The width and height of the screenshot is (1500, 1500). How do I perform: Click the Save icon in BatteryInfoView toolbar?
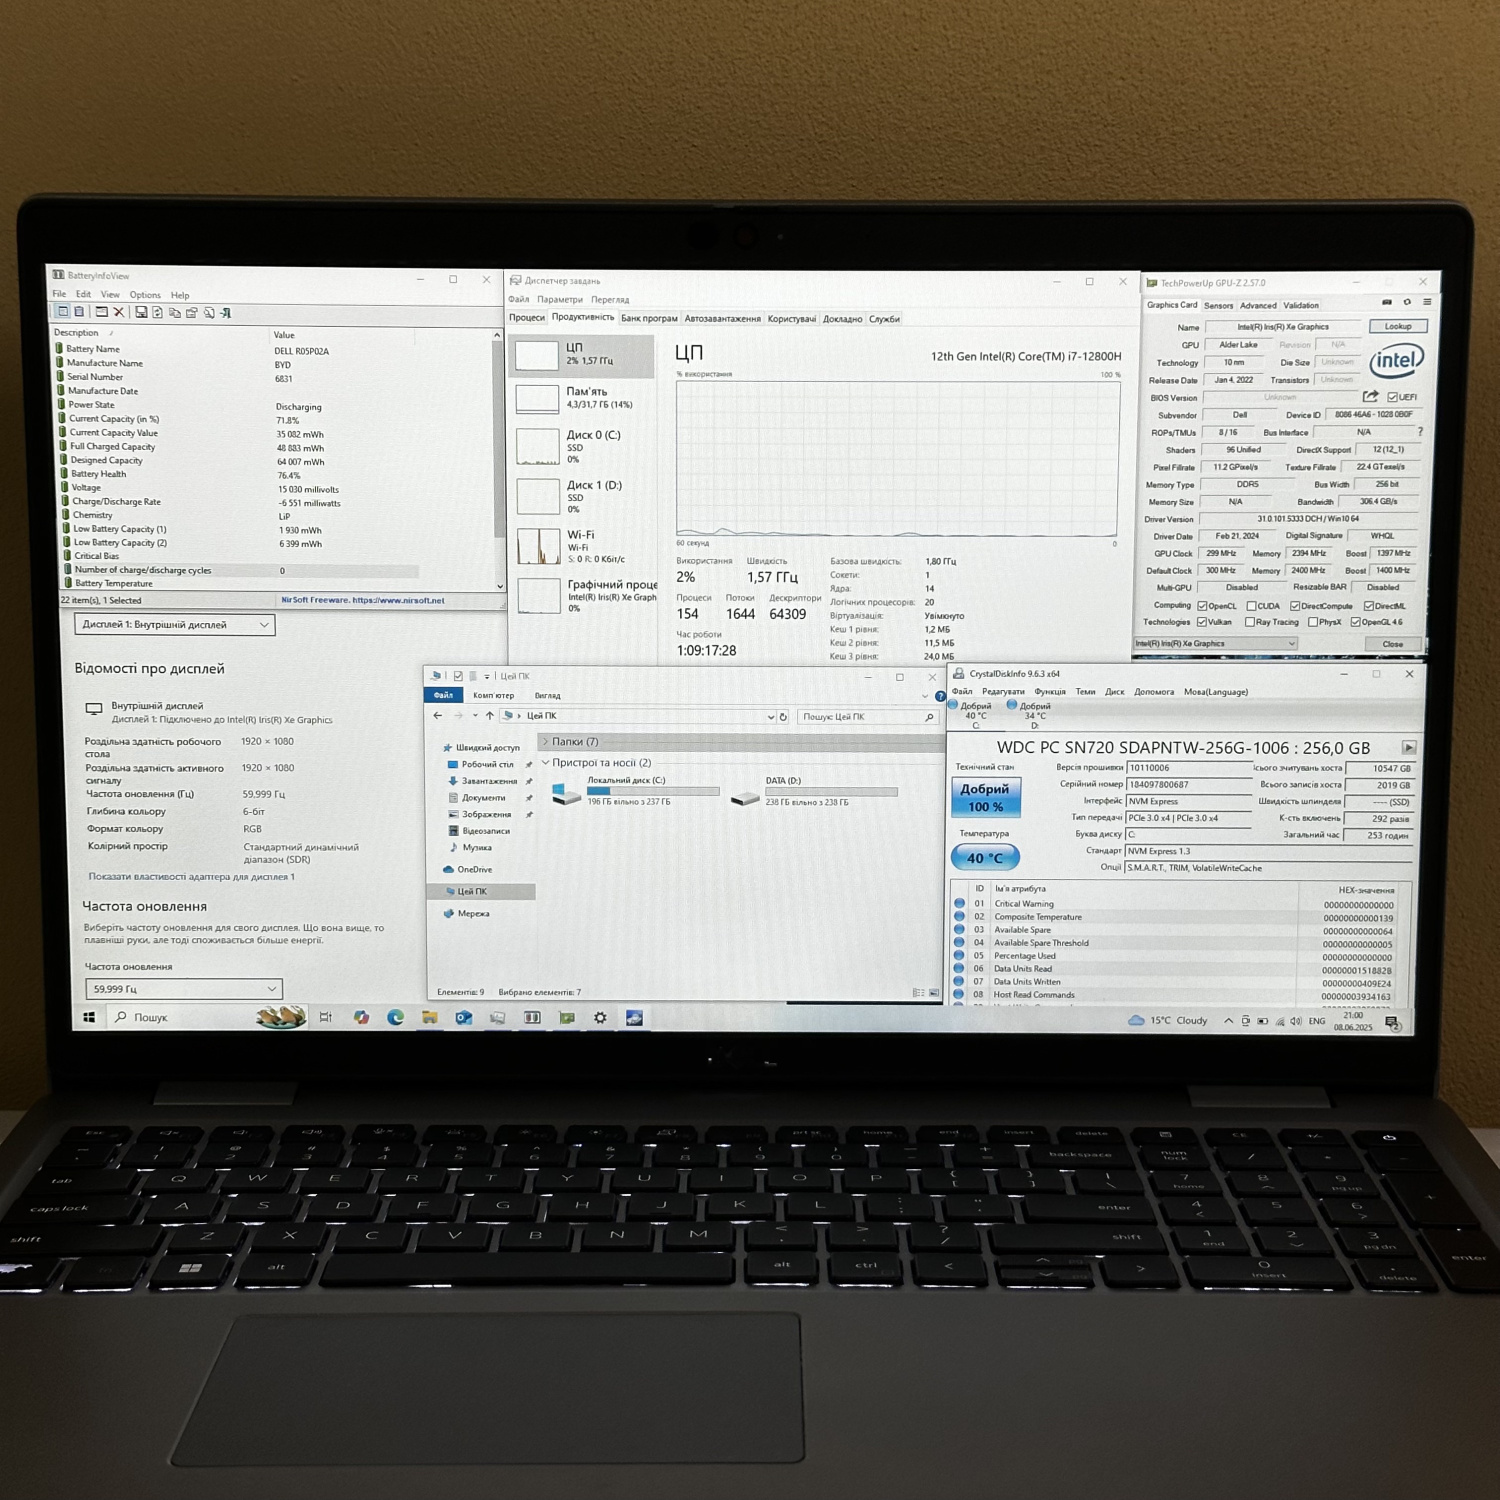(x=141, y=313)
